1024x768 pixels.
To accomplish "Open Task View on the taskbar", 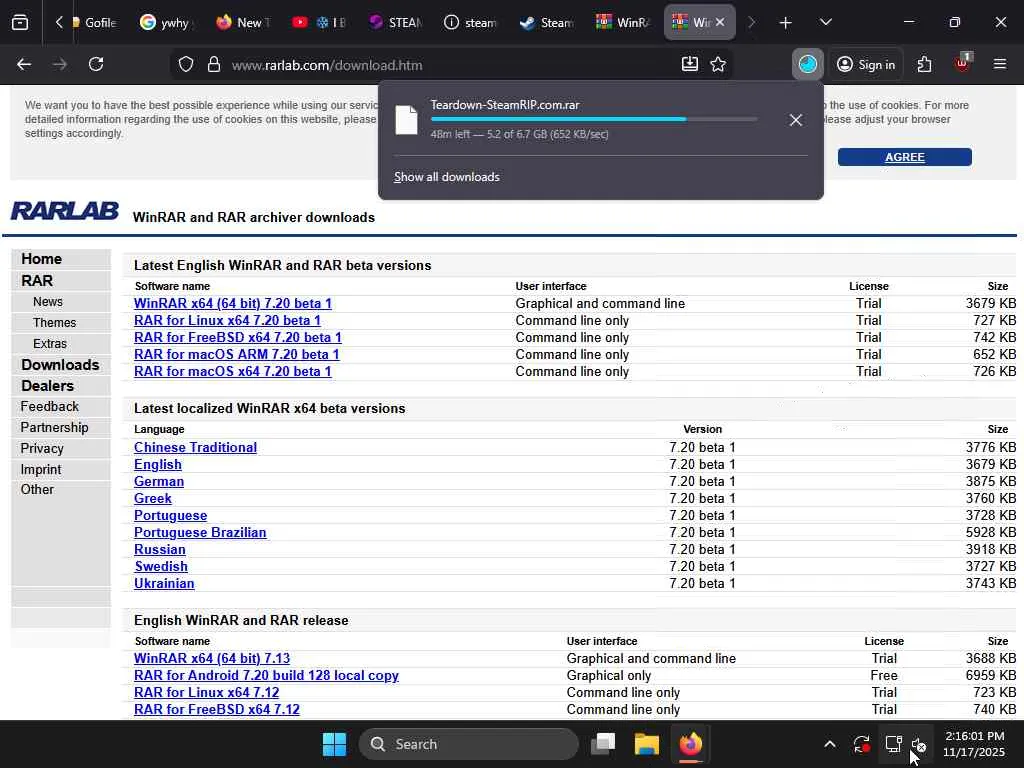I will (603, 744).
